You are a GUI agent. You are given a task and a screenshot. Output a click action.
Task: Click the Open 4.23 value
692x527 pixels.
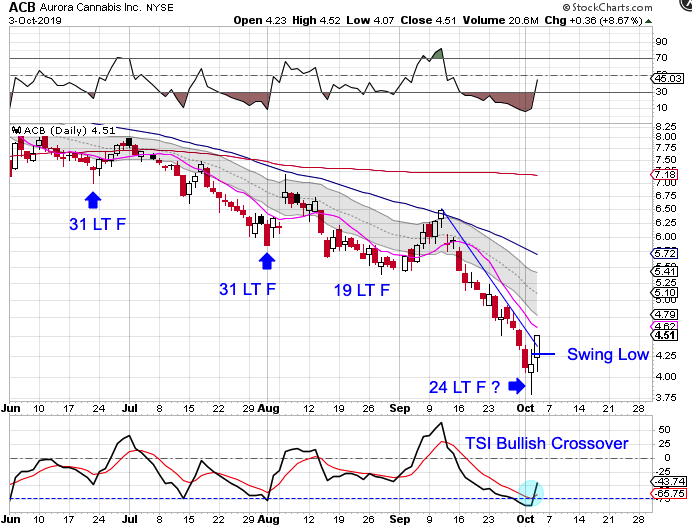click(x=260, y=20)
